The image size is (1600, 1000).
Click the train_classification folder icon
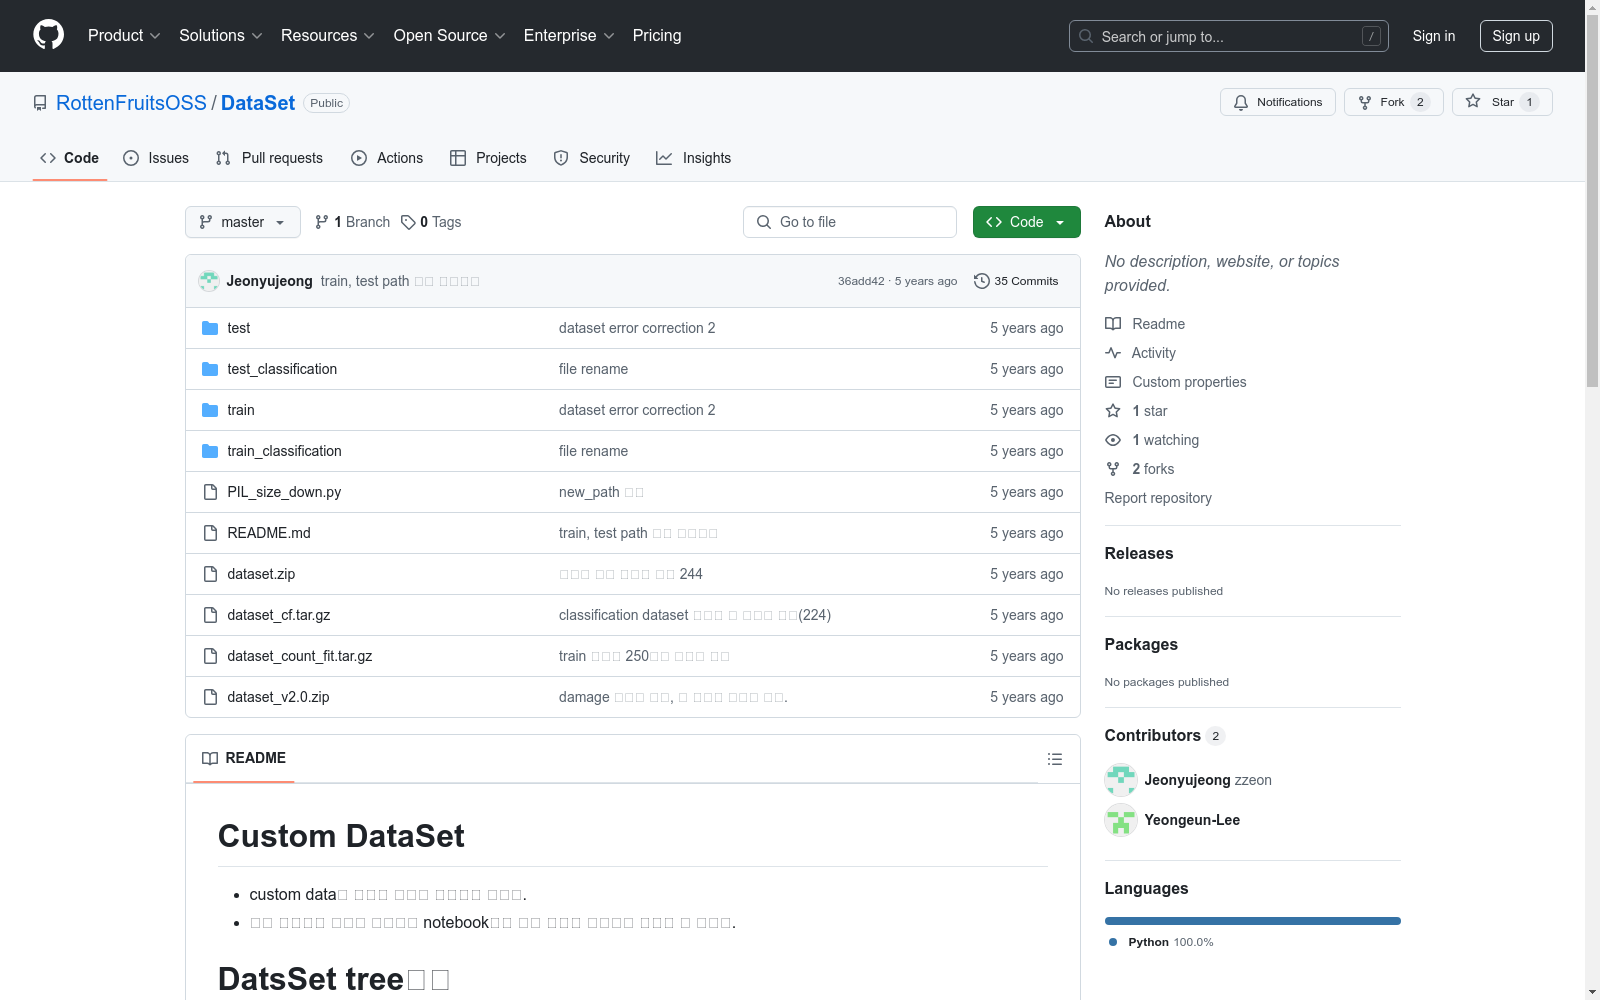[x=210, y=451]
